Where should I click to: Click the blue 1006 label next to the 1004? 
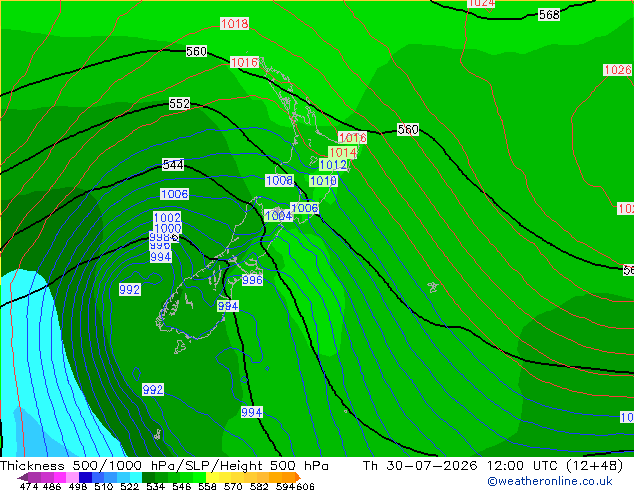[305, 208]
